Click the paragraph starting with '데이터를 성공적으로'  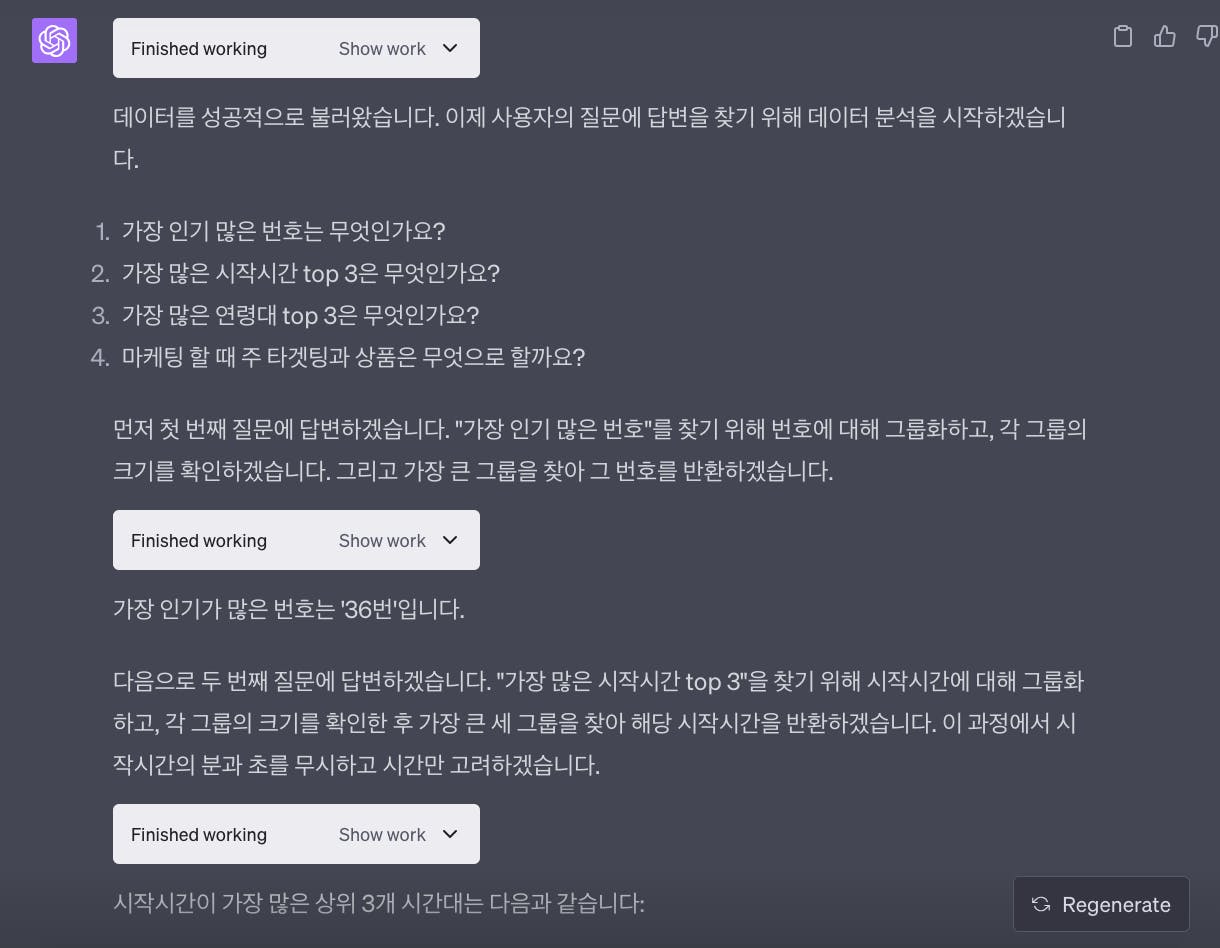[x=589, y=118]
